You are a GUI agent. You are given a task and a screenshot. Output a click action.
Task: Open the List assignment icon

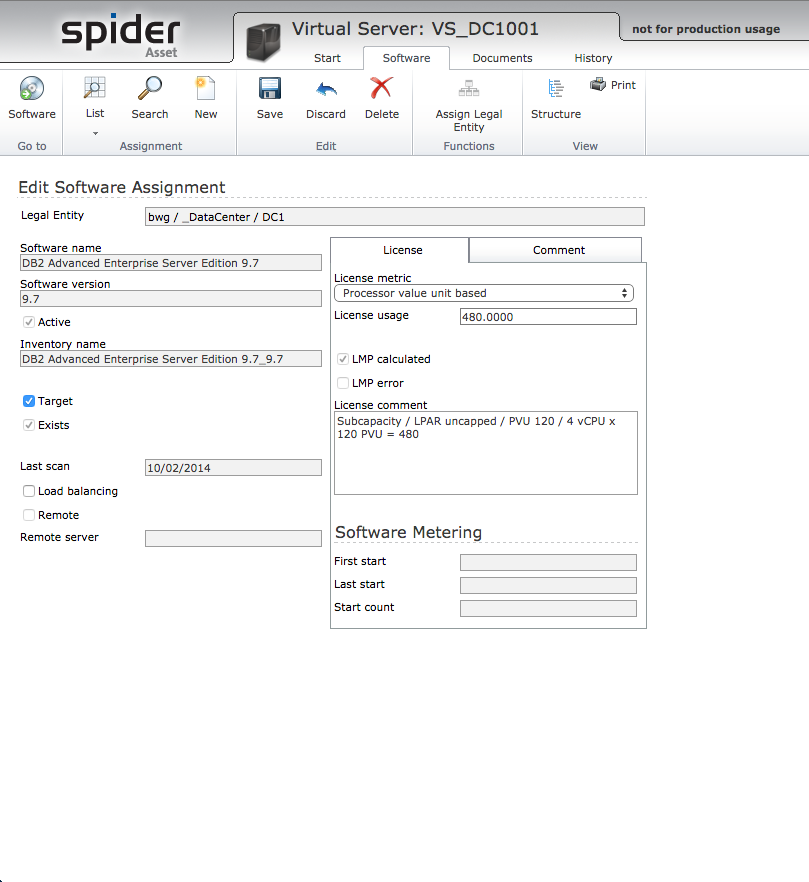pyautogui.click(x=95, y=90)
